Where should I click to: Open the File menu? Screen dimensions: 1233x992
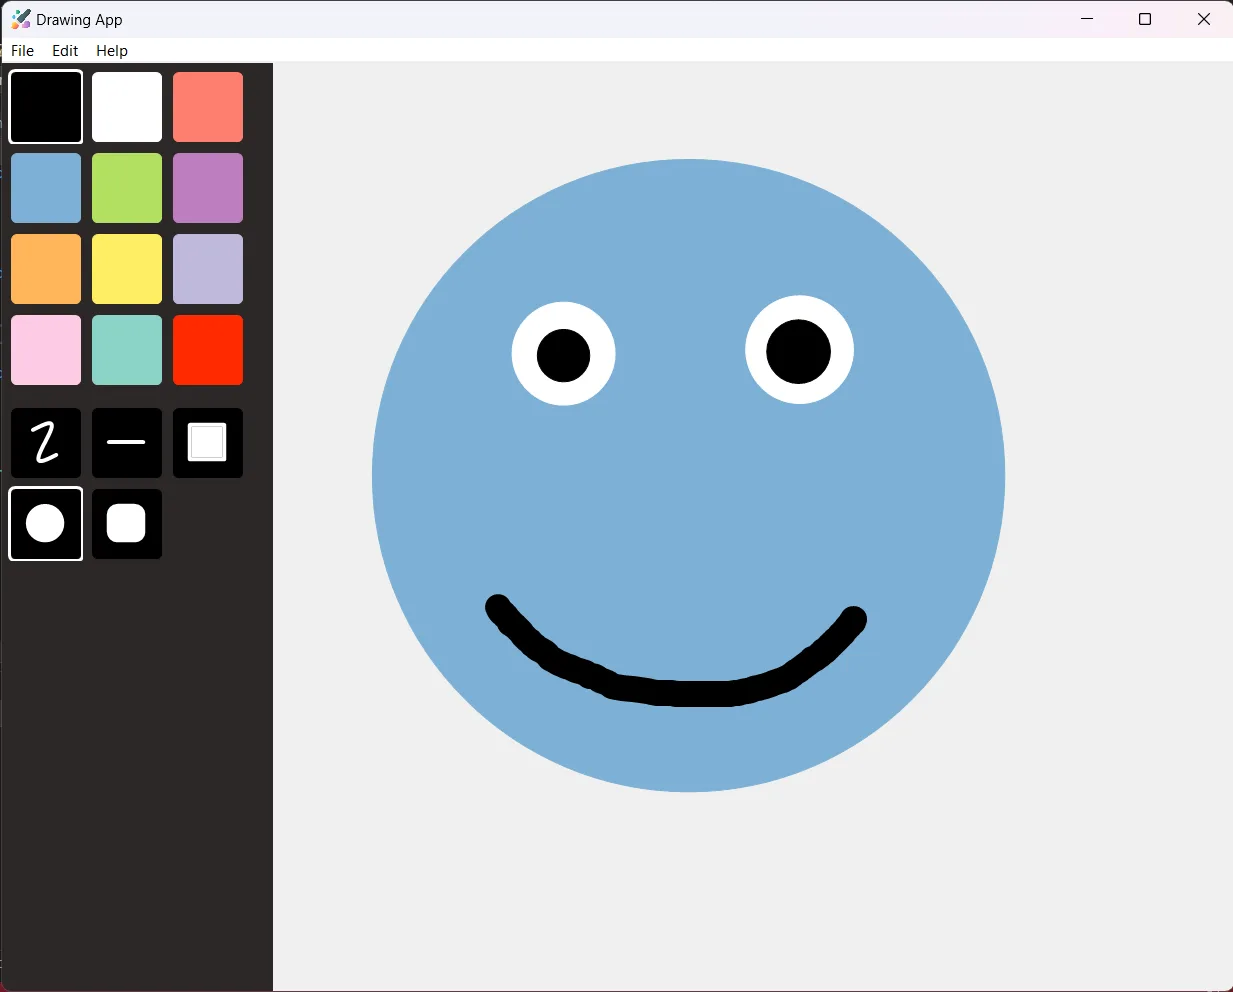pyautogui.click(x=22, y=50)
